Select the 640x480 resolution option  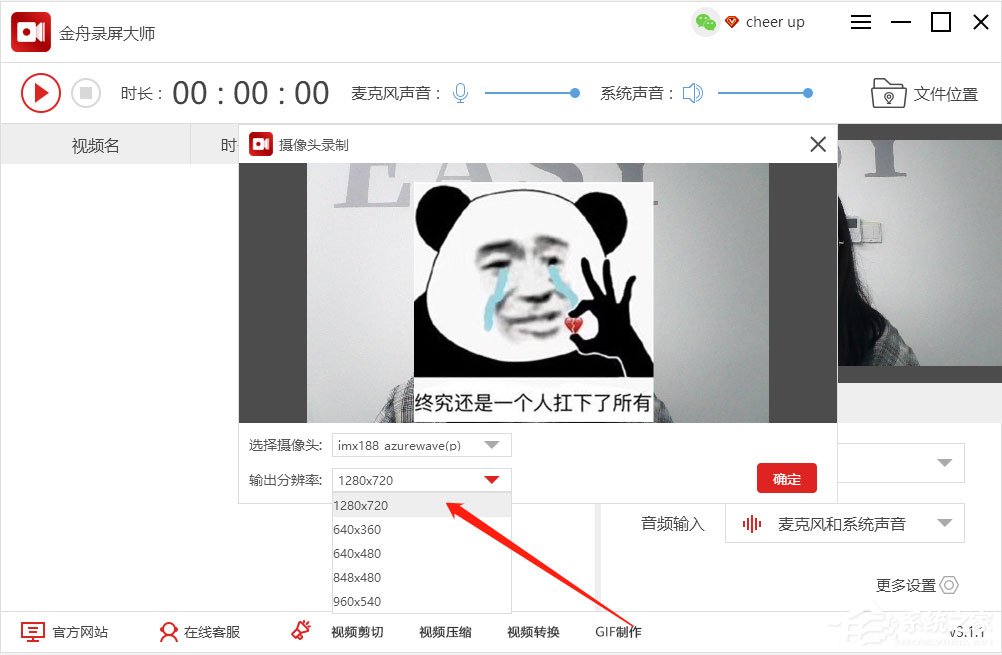(358, 553)
